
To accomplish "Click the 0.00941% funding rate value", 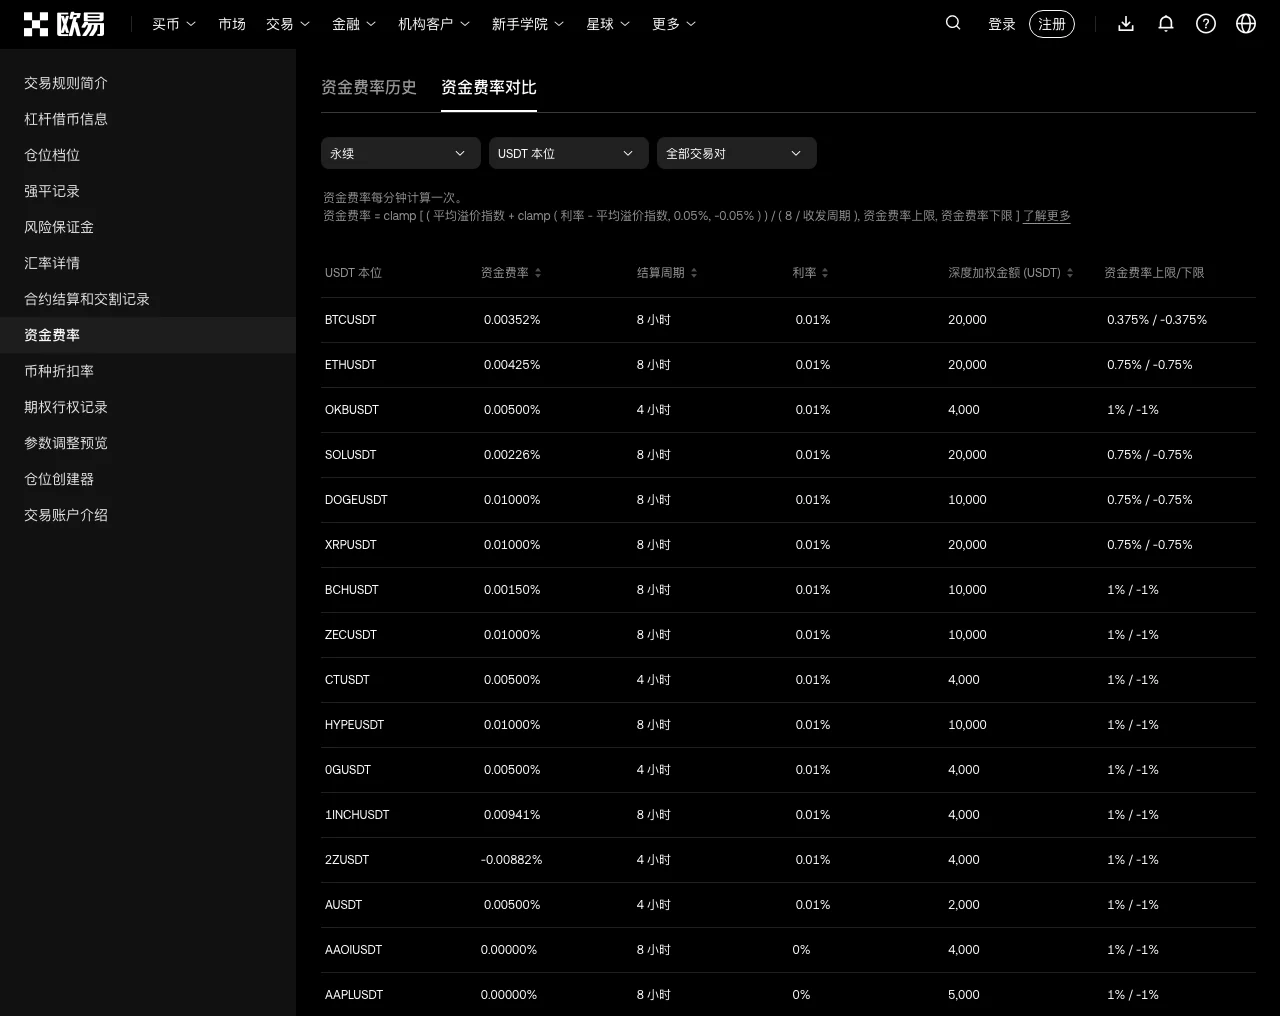I will [512, 815].
